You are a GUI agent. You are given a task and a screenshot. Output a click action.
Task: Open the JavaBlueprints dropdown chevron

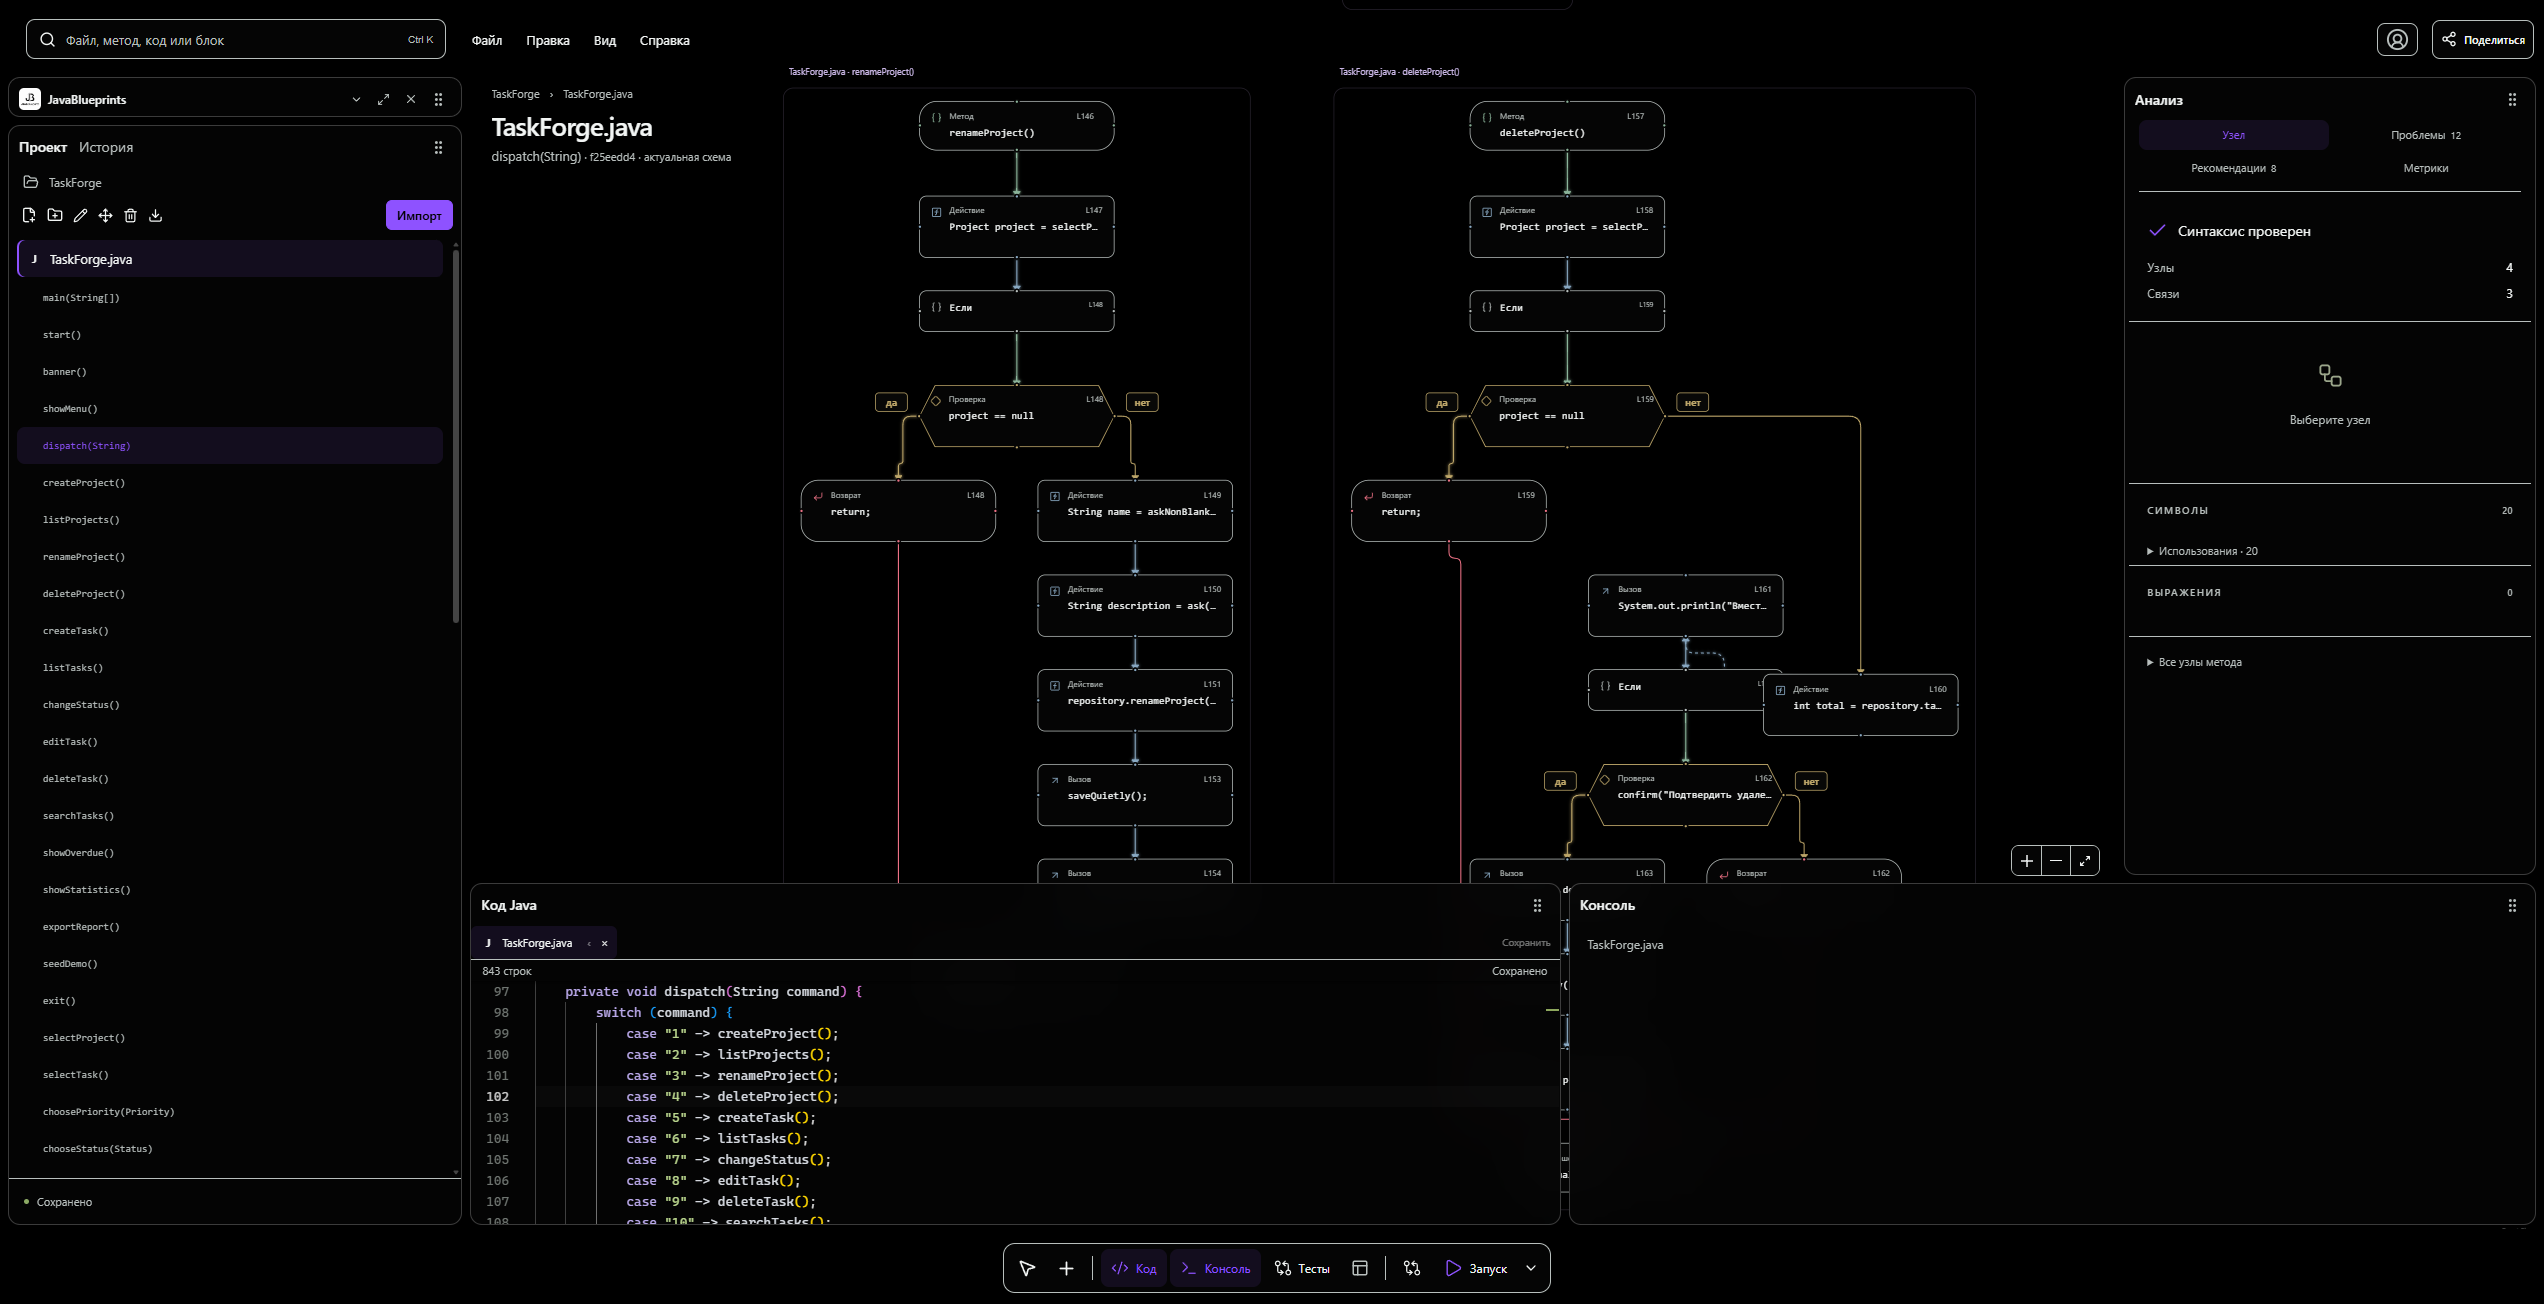[356, 100]
